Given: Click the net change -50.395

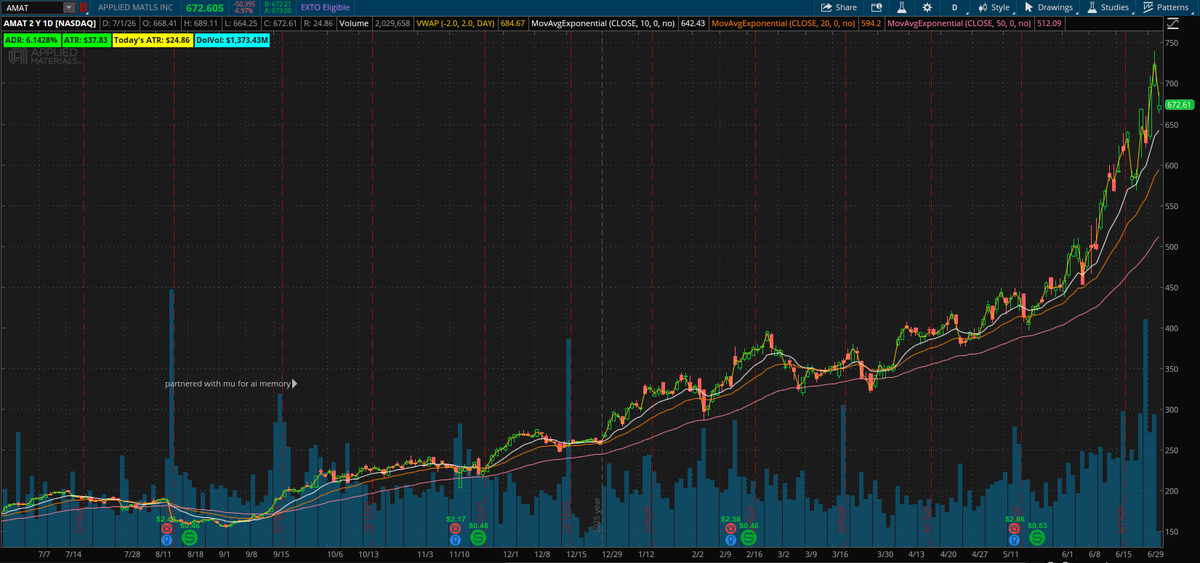Looking at the screenshot, I should tap(242, 4).
